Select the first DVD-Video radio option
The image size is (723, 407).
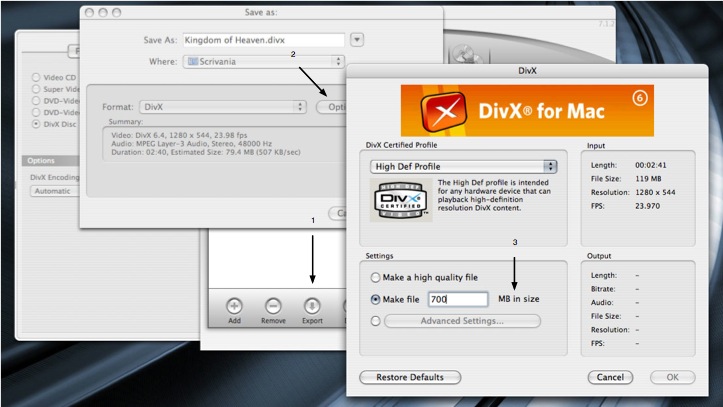pyautogui.click(x=36, y=100)
